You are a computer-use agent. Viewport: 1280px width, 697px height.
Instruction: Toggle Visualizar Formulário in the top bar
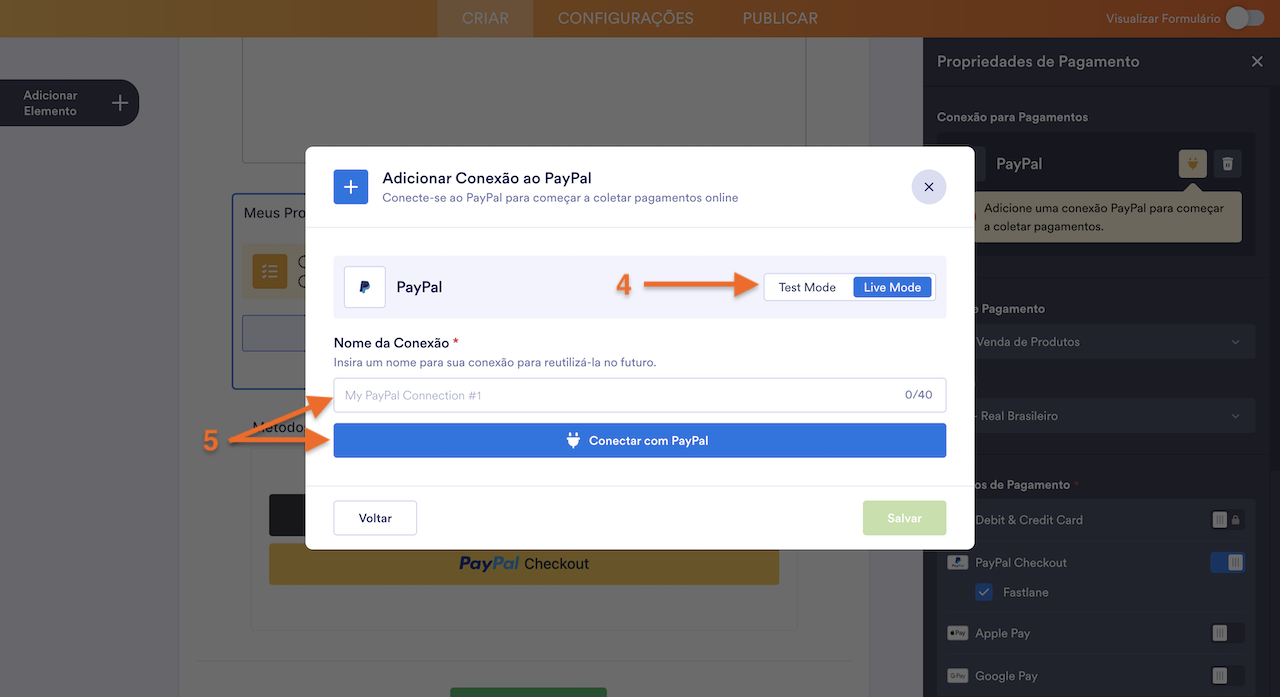click(1244, 17)
